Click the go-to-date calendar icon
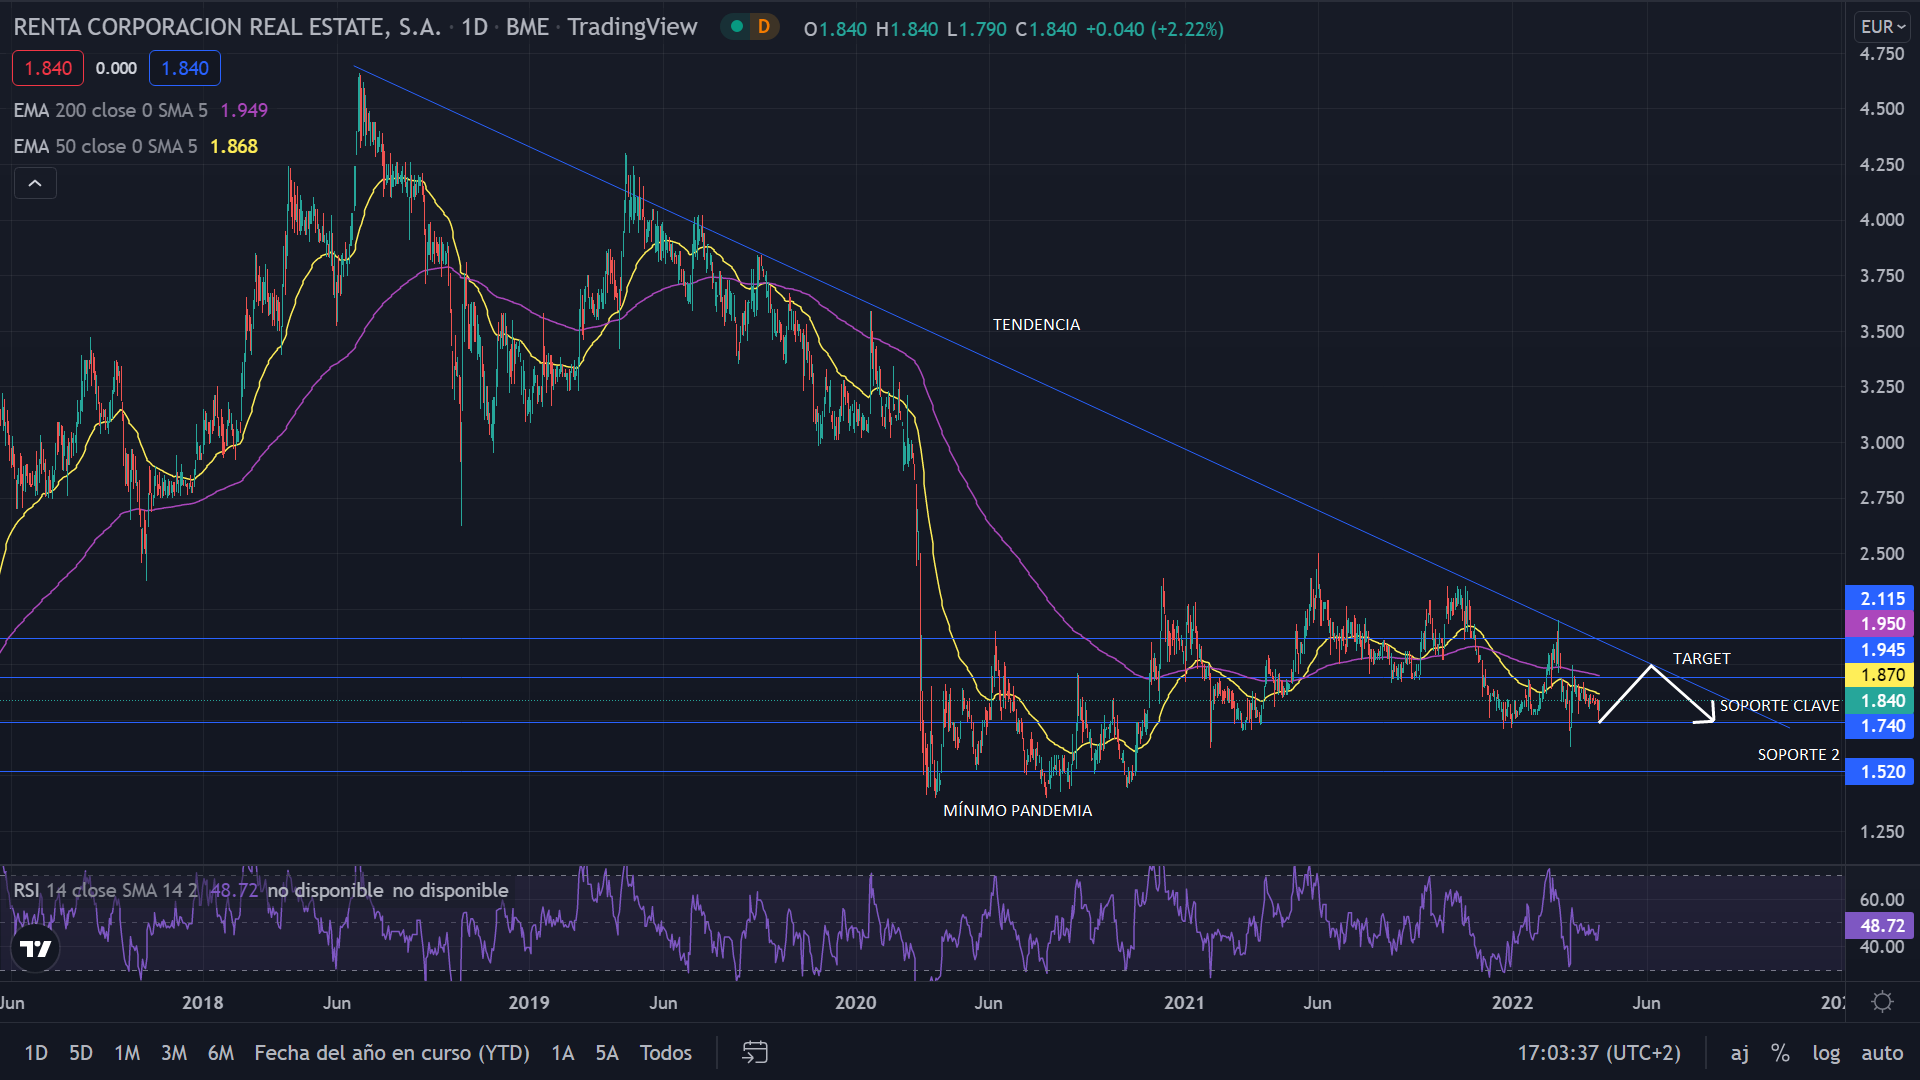The width and height of the screenshot is (1920, 1080). [x=755, y=1052]
